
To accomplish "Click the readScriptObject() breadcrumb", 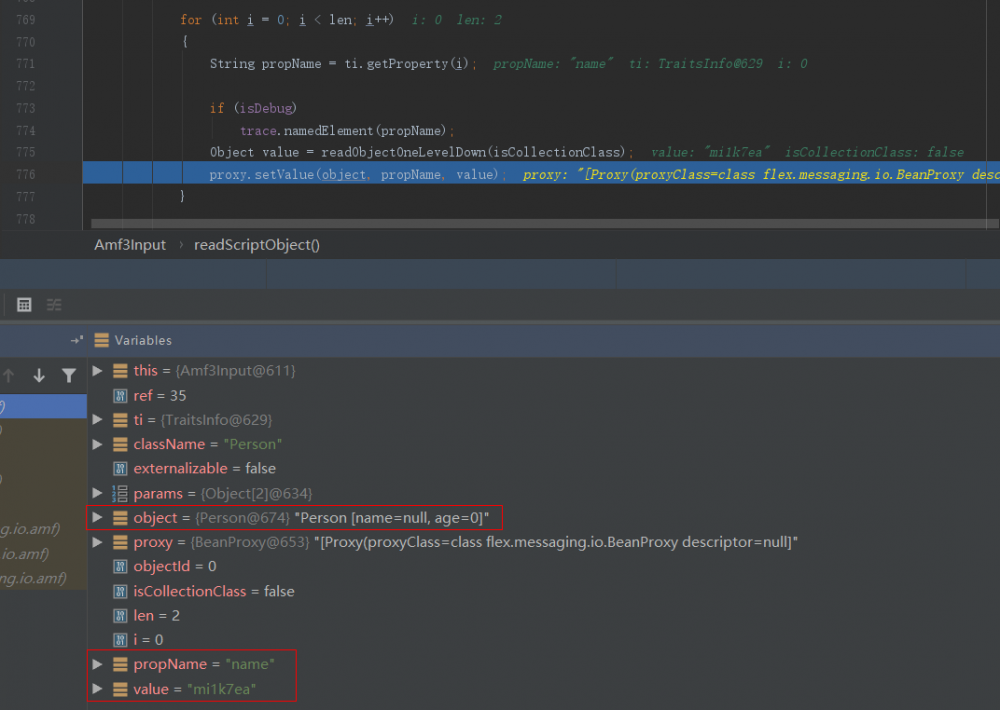I will 256,245.
